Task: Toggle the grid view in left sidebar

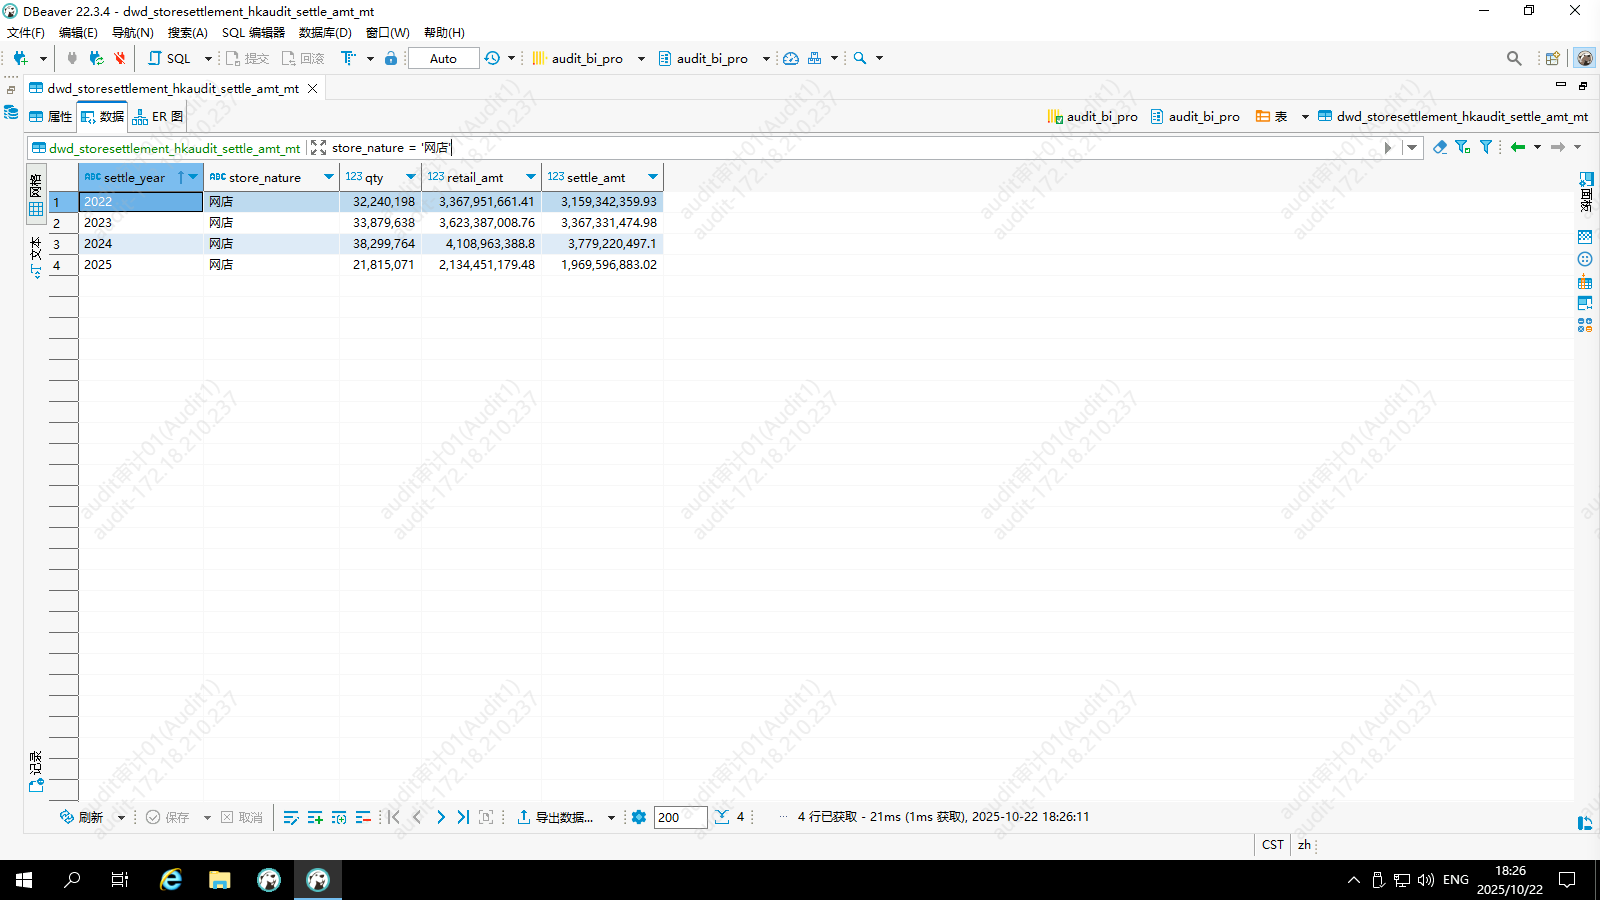Action: (x=36, y=193)
